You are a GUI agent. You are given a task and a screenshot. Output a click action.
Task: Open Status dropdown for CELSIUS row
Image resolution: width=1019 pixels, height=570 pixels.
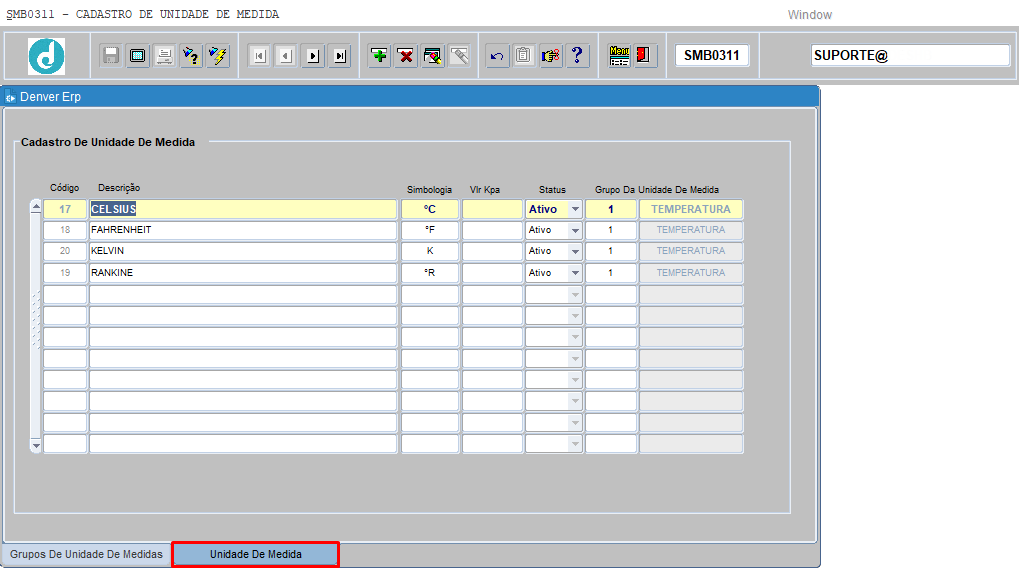pos(575,210)
